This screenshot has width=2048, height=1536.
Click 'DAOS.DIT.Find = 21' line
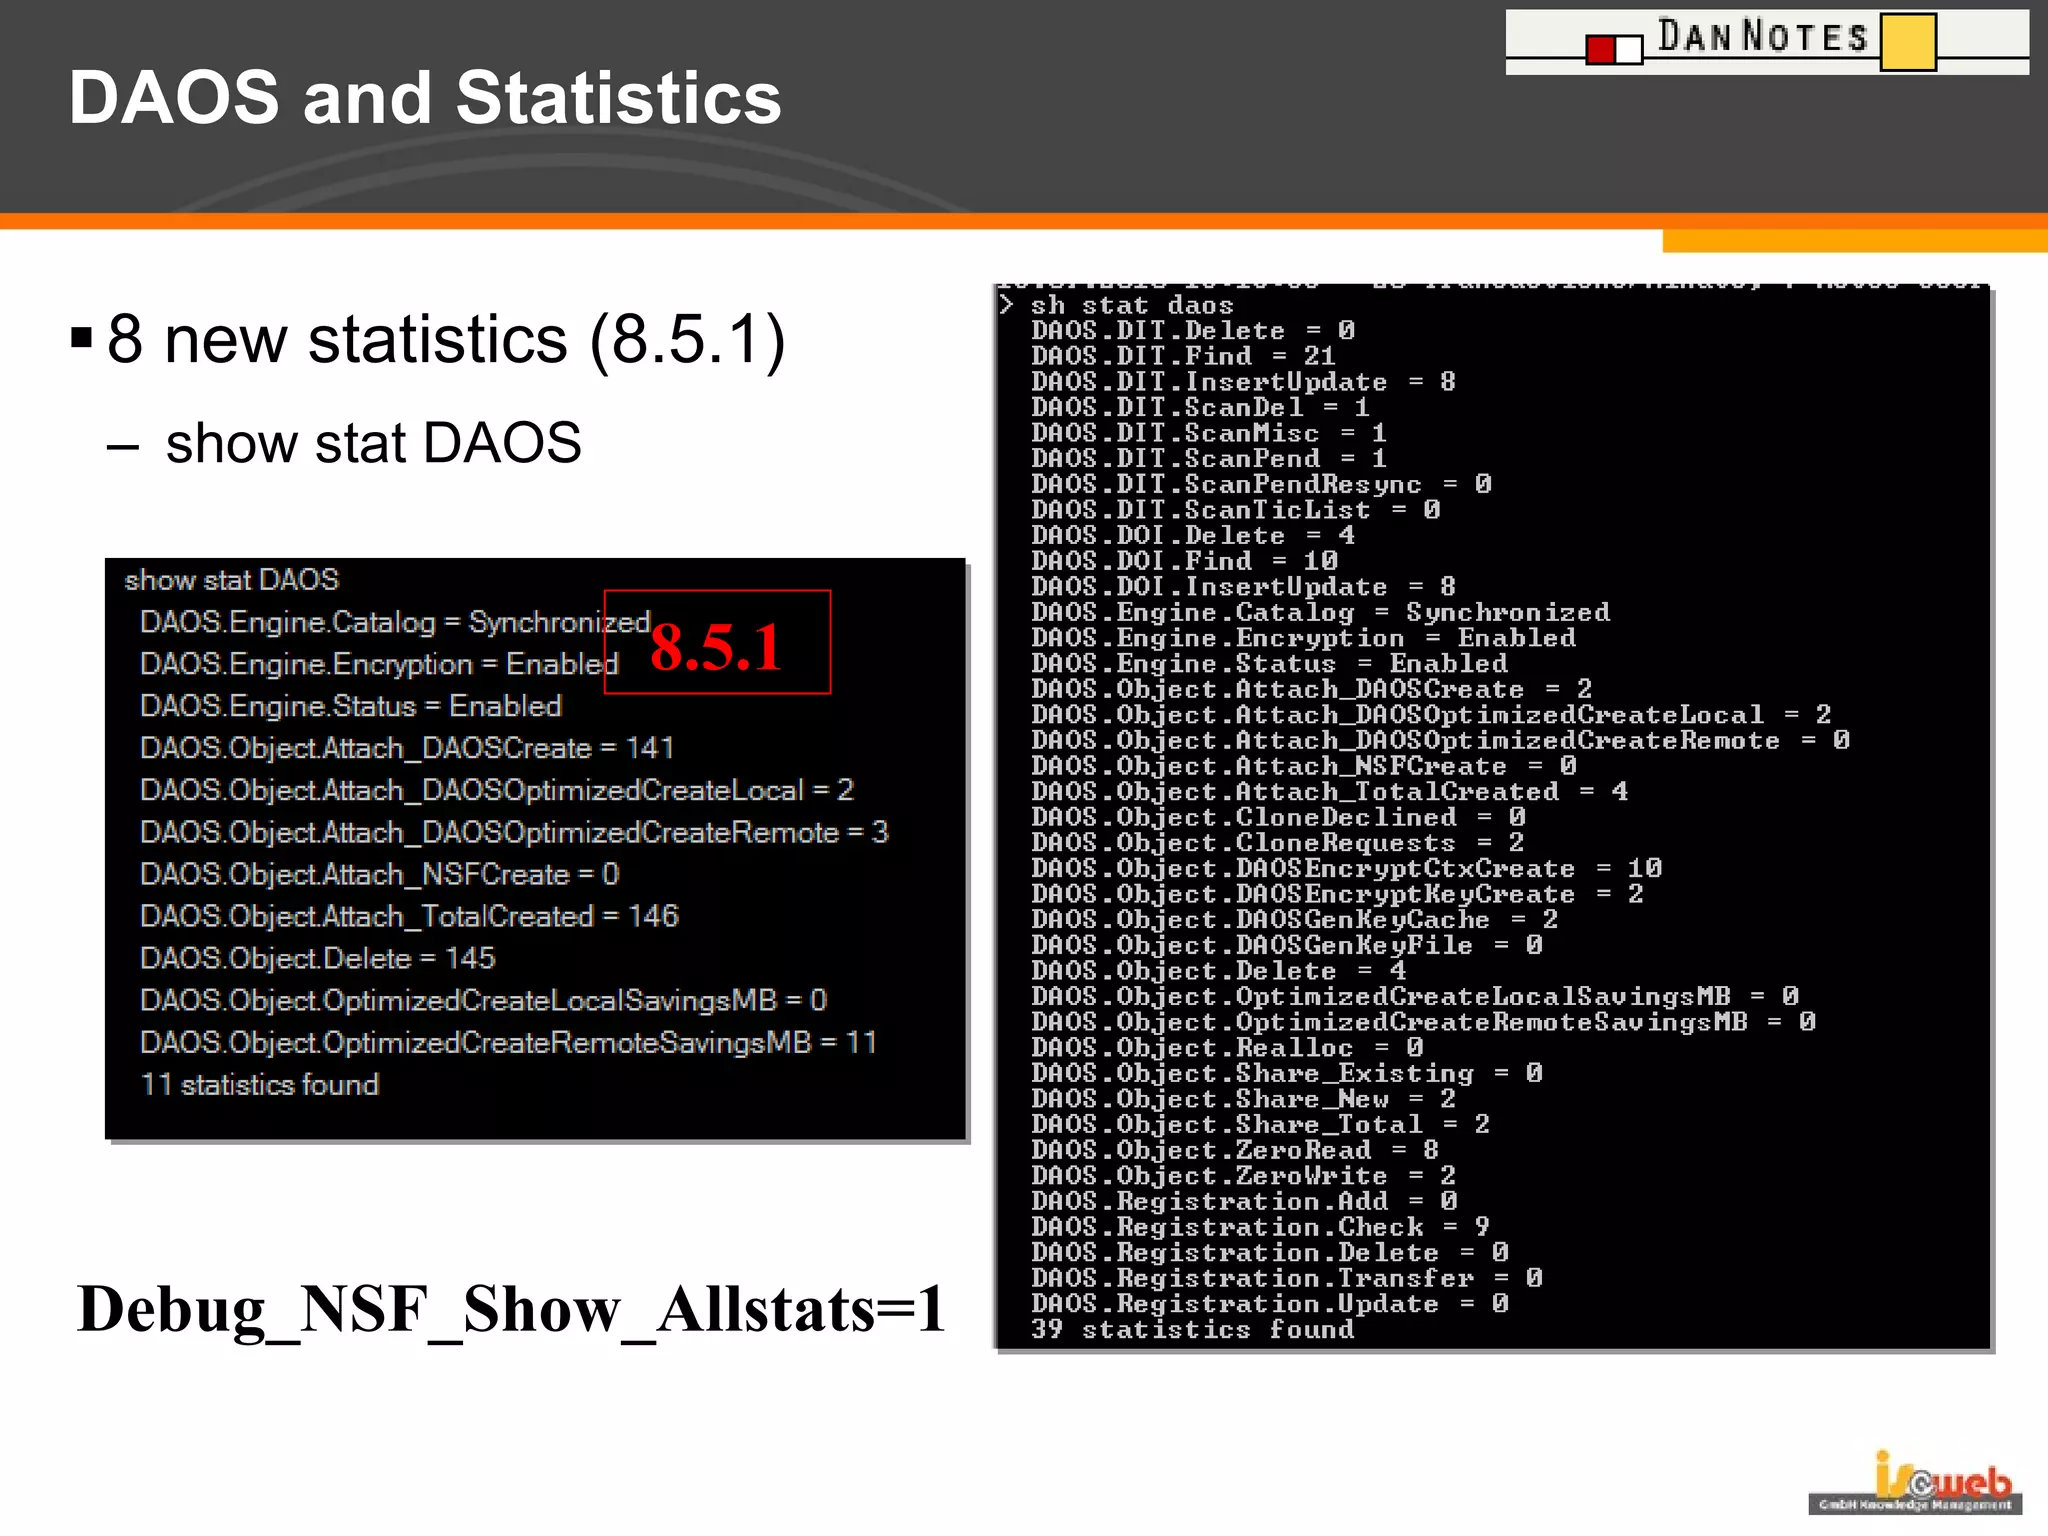click(1184, 356)
